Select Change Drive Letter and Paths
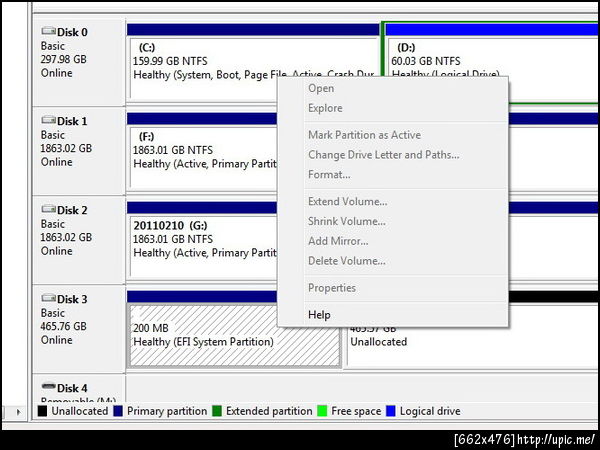This screenshot has width=600, height=450. 393,155
